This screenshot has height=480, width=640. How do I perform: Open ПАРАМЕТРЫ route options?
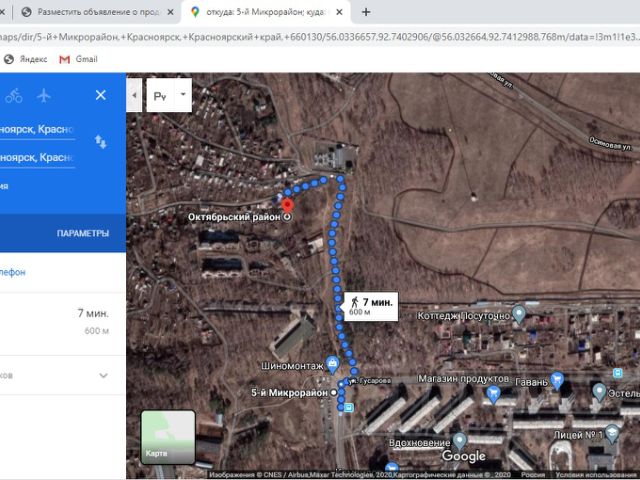pos(82,233)
